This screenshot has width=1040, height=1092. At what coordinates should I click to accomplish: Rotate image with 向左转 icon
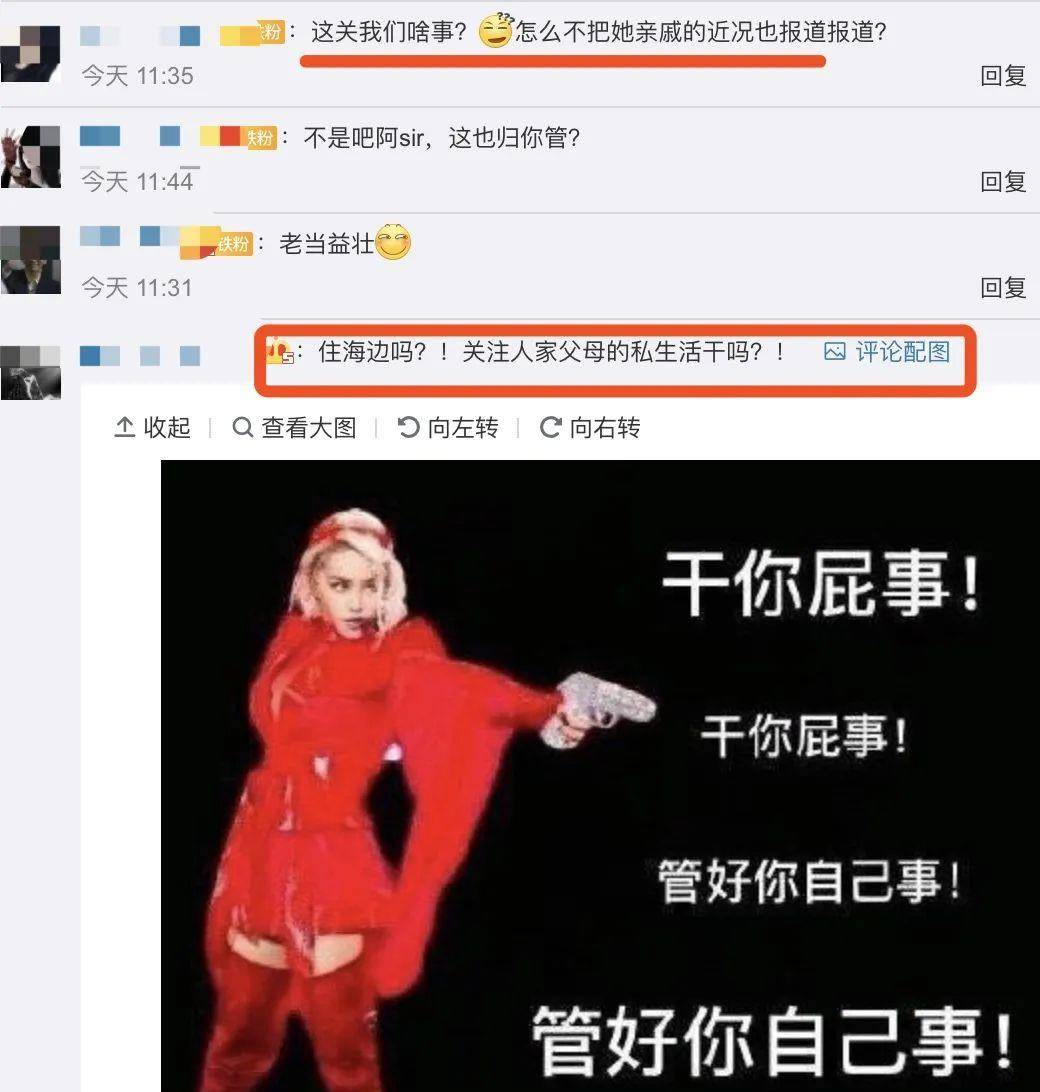[x=408, y=428]
